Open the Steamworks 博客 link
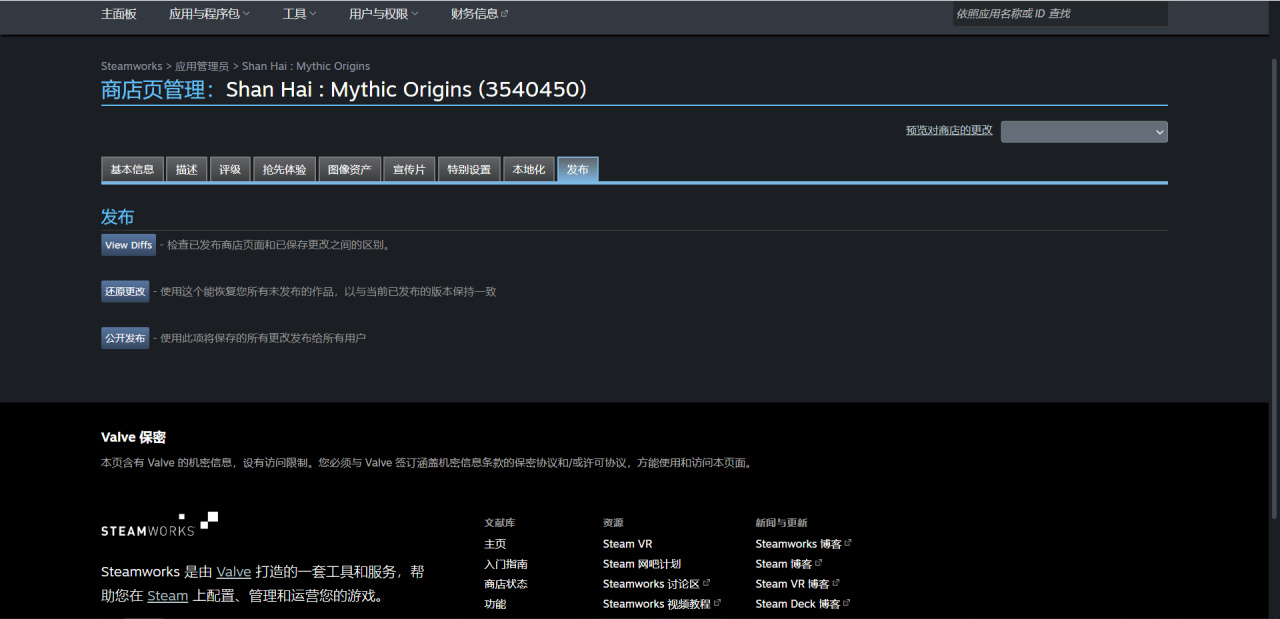Screen dimensions: 1280x619 click(803, 544)
